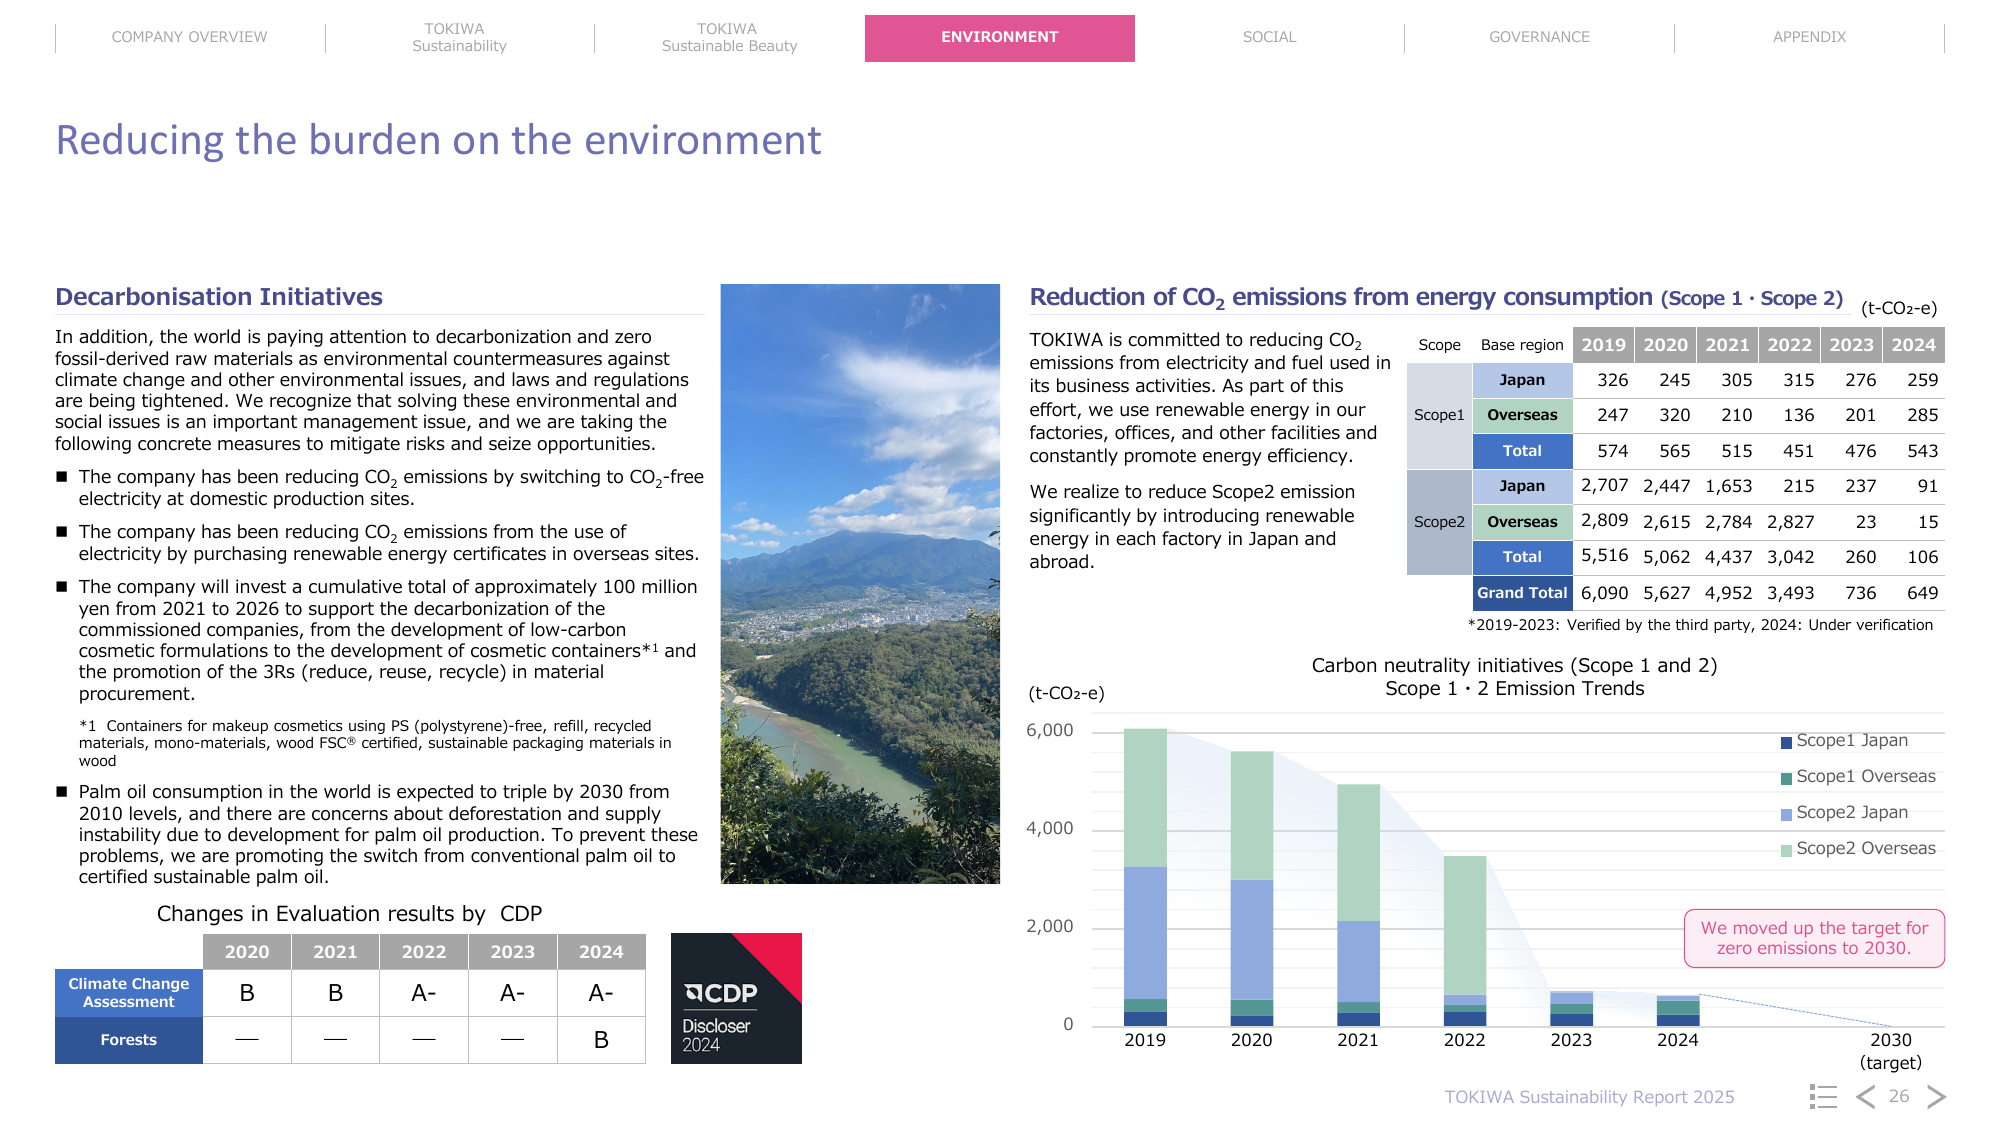Image resolution: width=2000 pixels, height=1125 pixels.
Task: Click 'Scope 1・2 Emission Trends' chart title
Action: [x=1514, y=689]
